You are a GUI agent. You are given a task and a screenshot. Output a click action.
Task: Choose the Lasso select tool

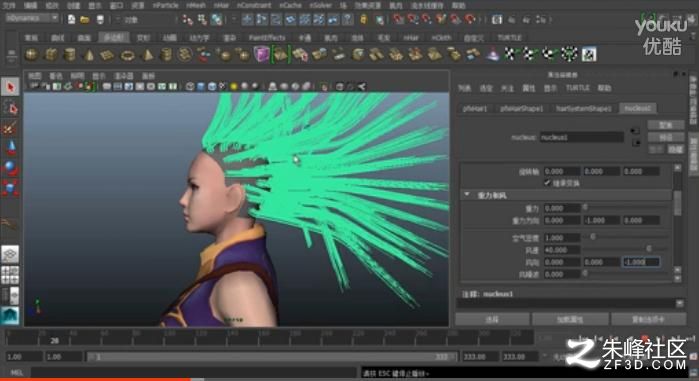[x=10, y=108]
